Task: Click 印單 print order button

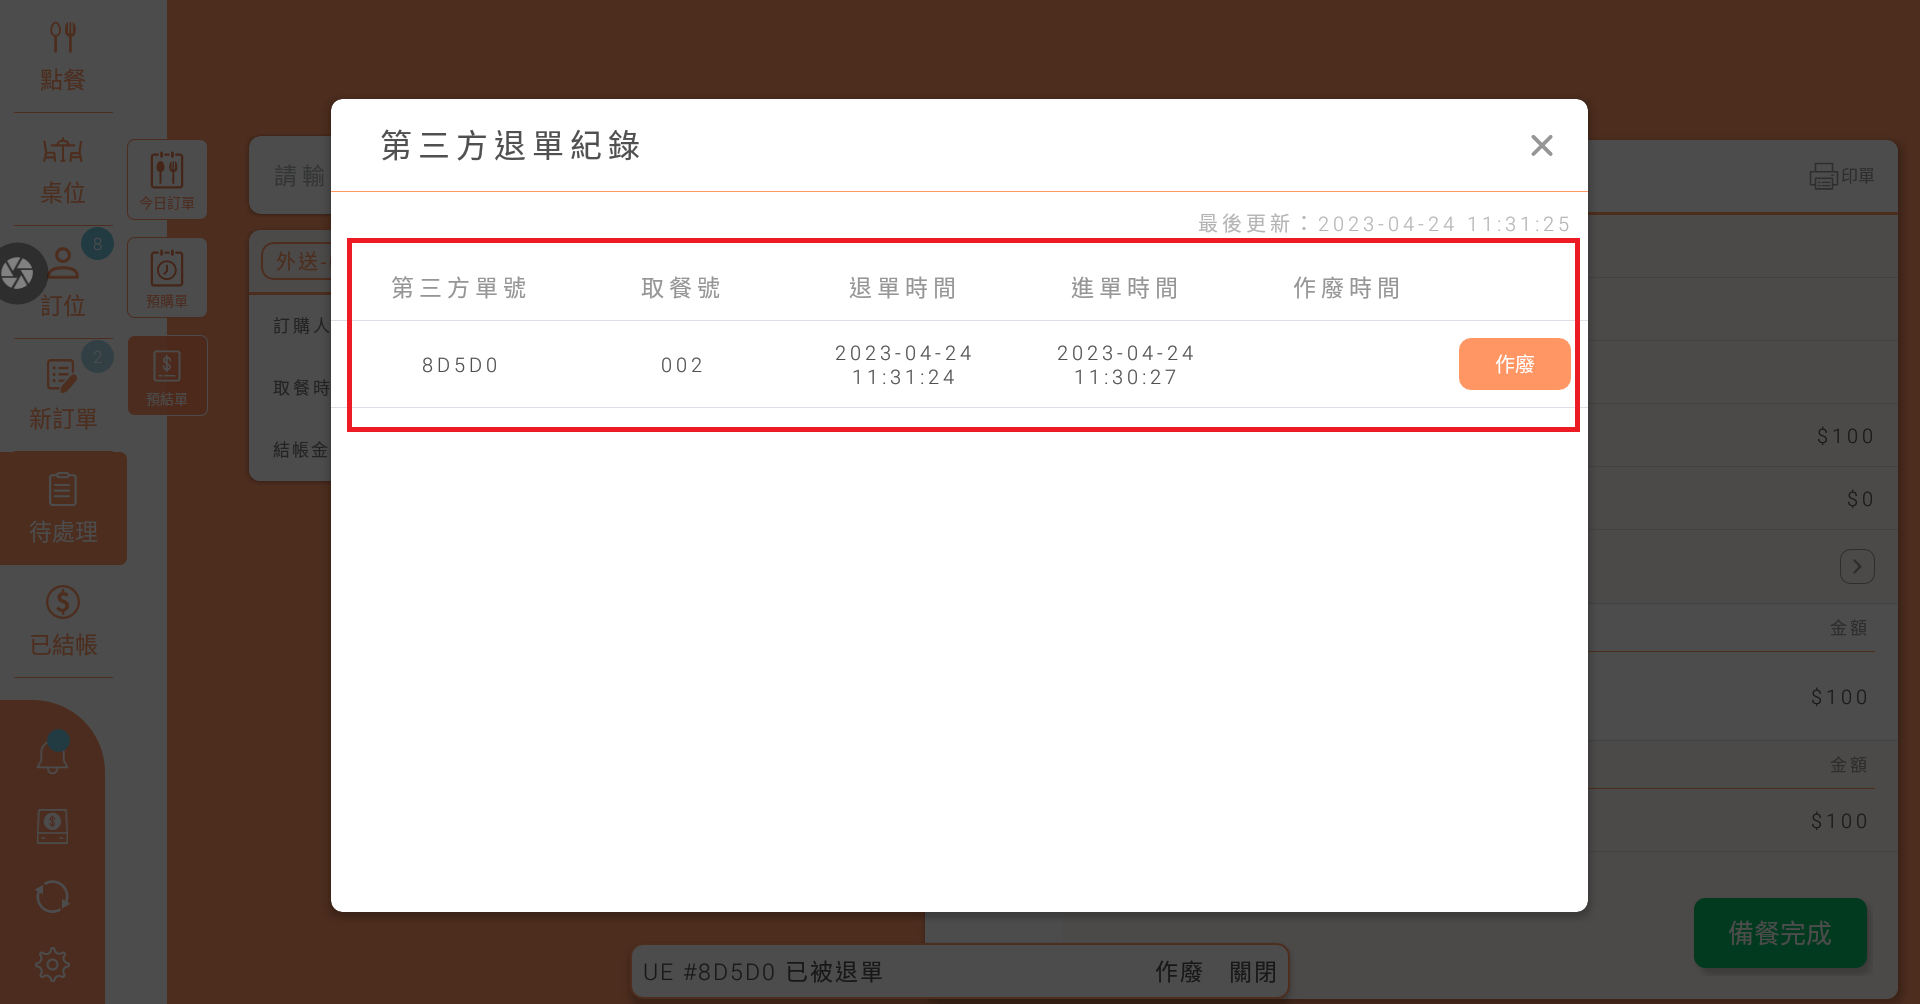Action: [1841, 176]
